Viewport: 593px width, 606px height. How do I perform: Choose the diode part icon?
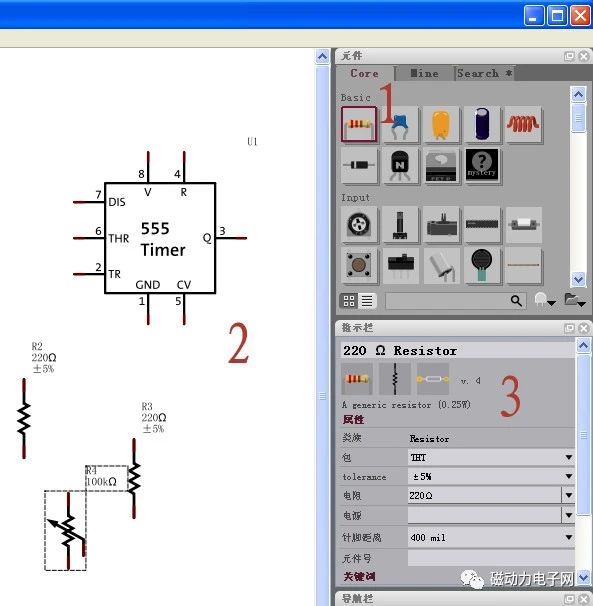click(359, 165)
